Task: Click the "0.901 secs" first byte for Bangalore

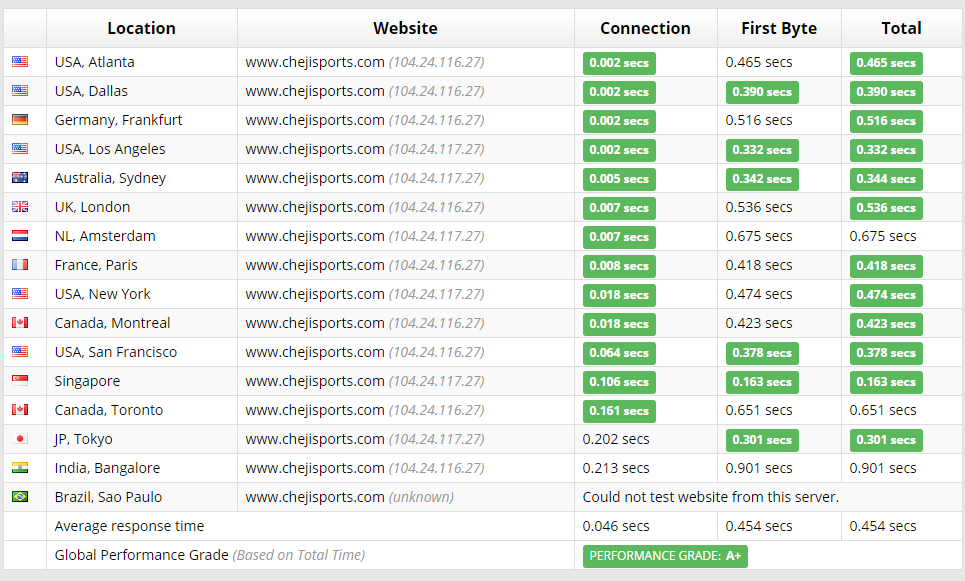Action: tap(759, 468)
